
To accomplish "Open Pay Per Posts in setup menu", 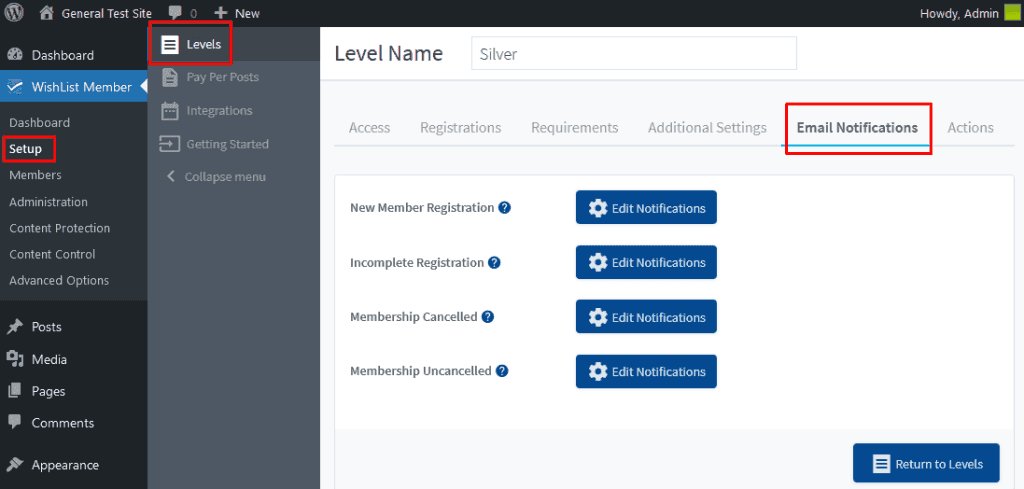I will 223,77.
